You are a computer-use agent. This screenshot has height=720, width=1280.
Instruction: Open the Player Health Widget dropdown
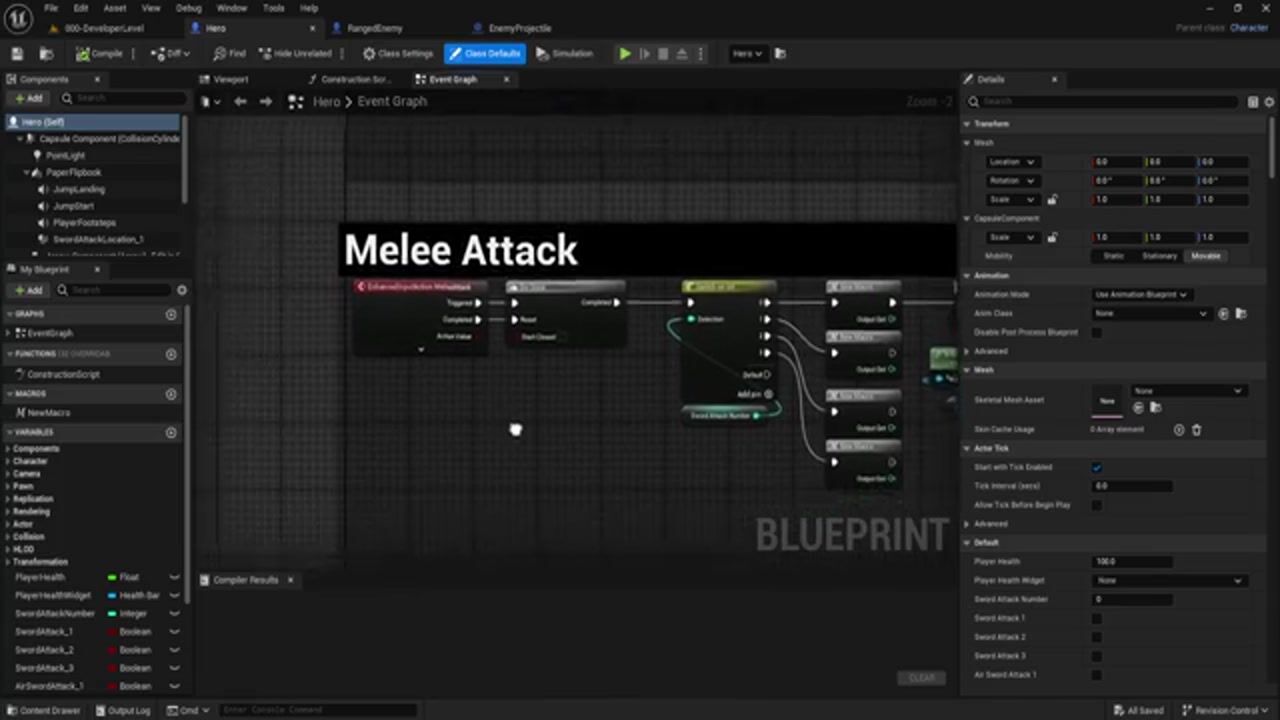point(1170,580)
